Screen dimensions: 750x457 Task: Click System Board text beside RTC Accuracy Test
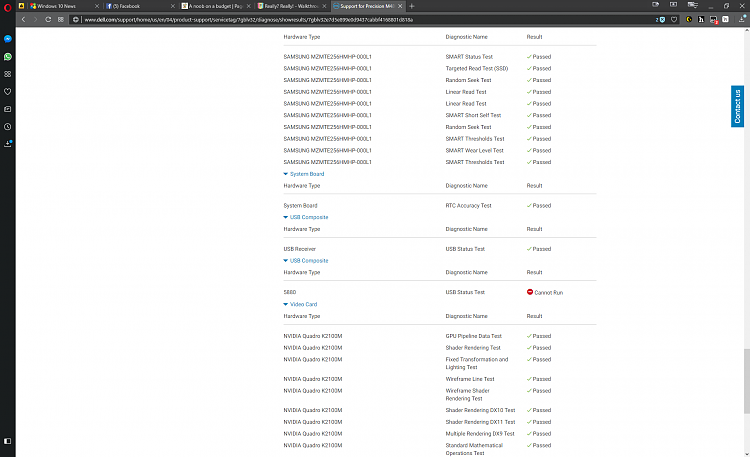(x=300, y=205)
